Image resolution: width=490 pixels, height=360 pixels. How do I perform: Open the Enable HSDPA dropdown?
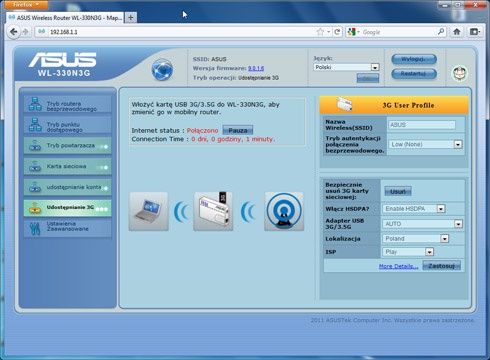414,209
